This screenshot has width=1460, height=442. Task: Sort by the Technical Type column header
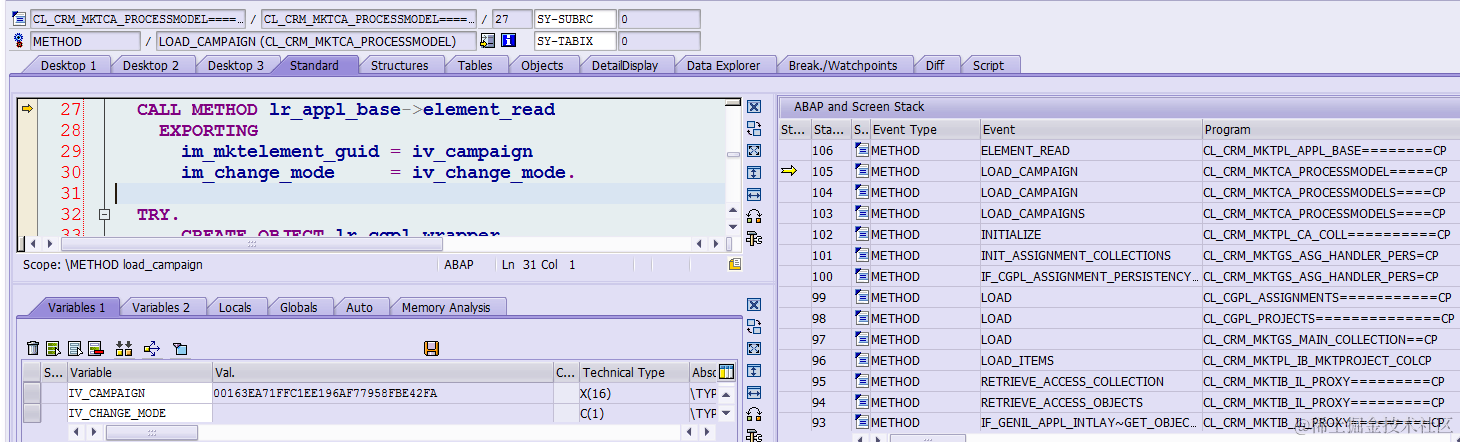(x=634, y=372)
